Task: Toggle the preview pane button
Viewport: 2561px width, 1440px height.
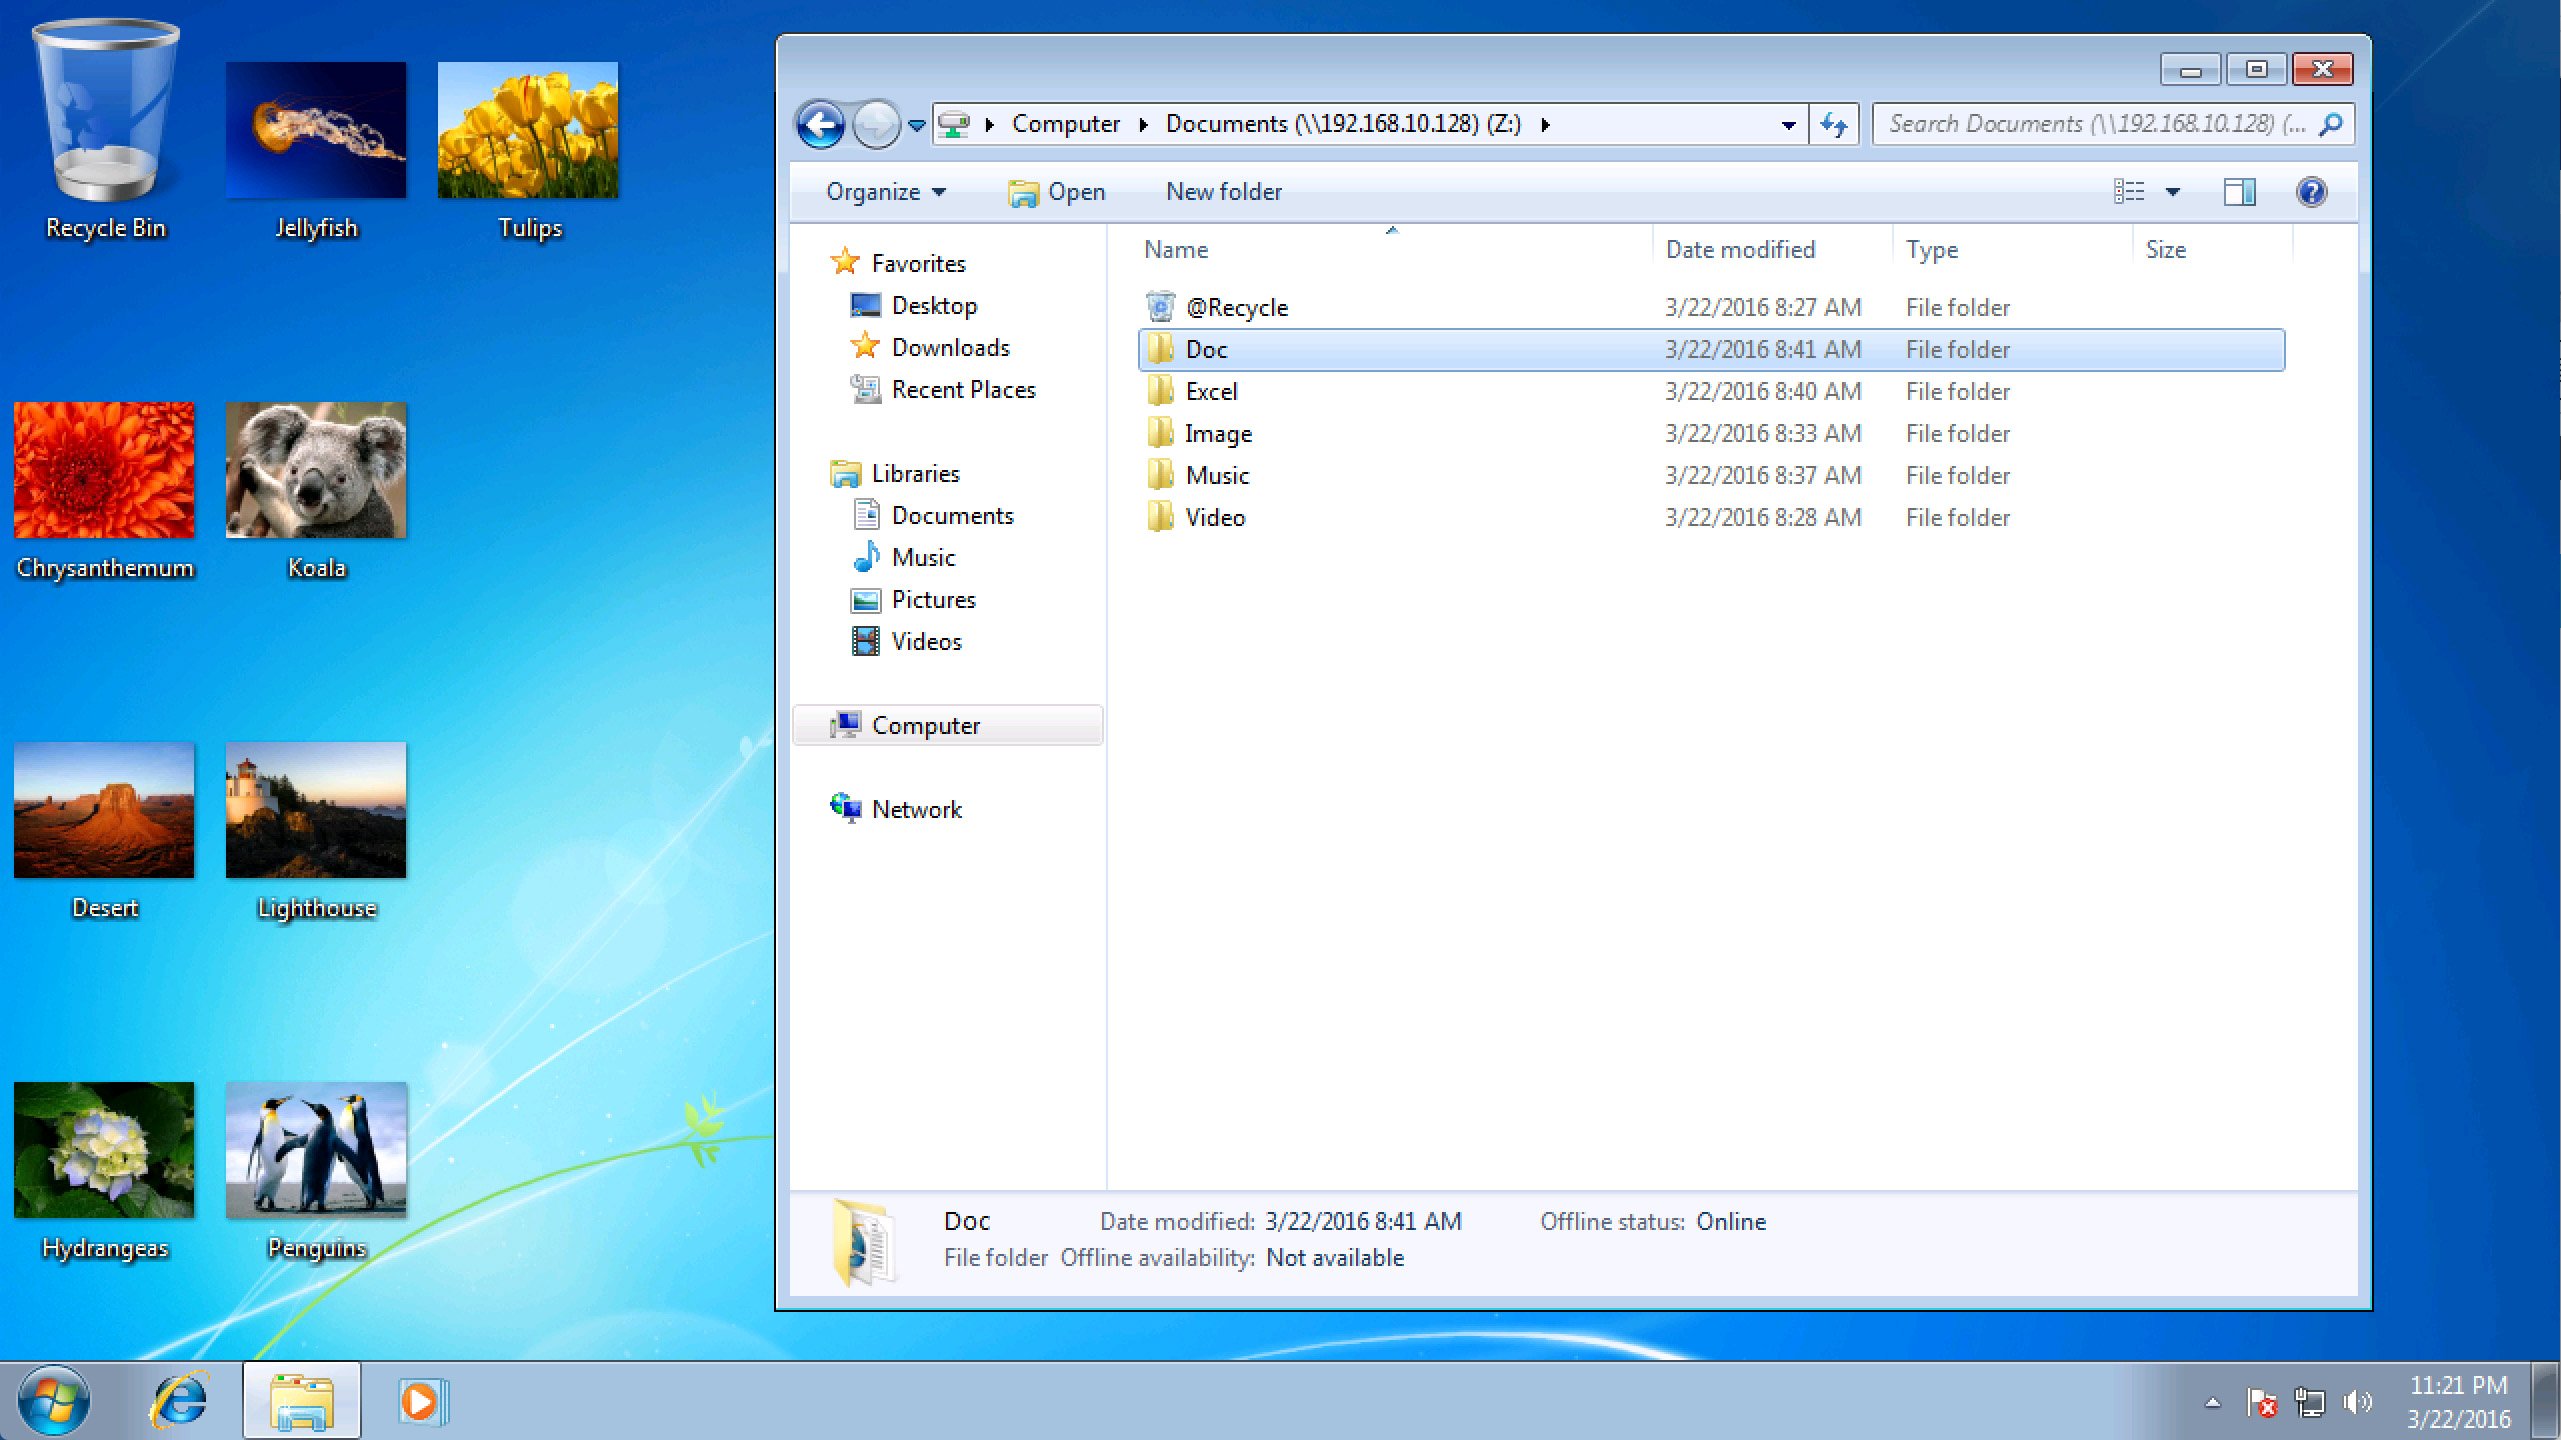Action: (2239, 192)
